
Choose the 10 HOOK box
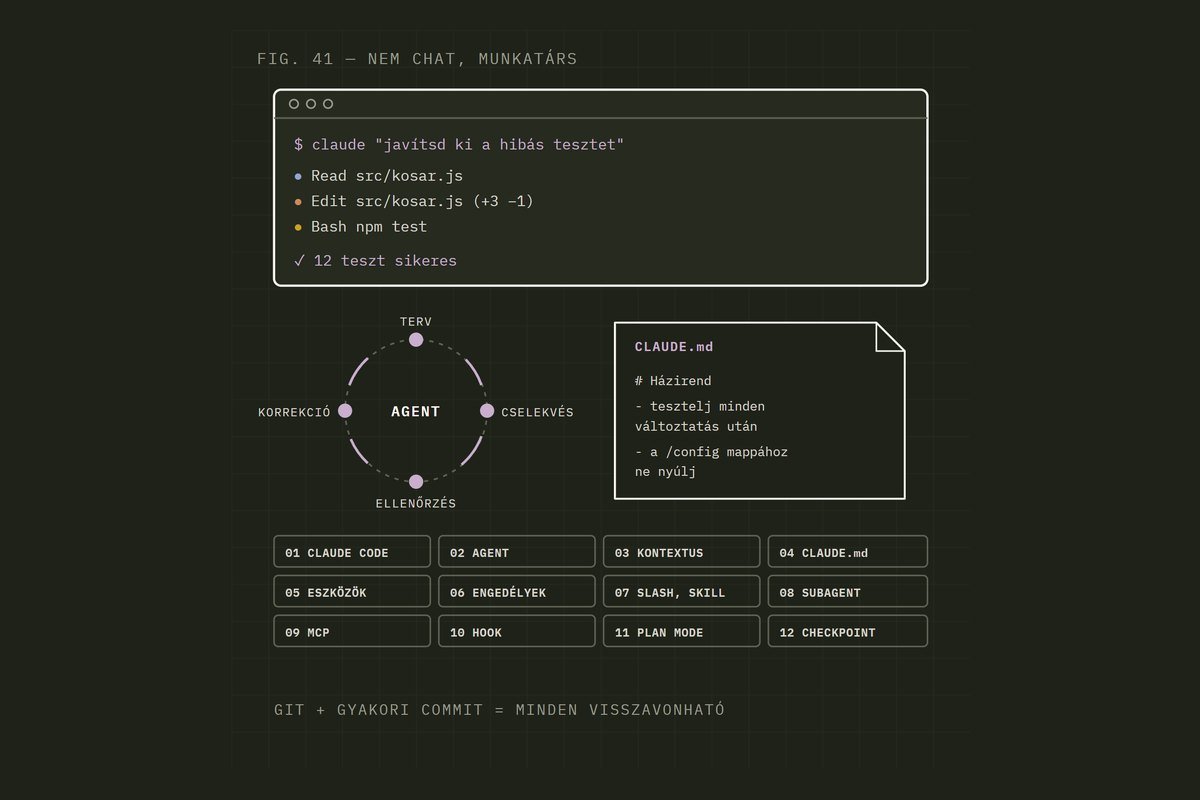click(517, 632)
